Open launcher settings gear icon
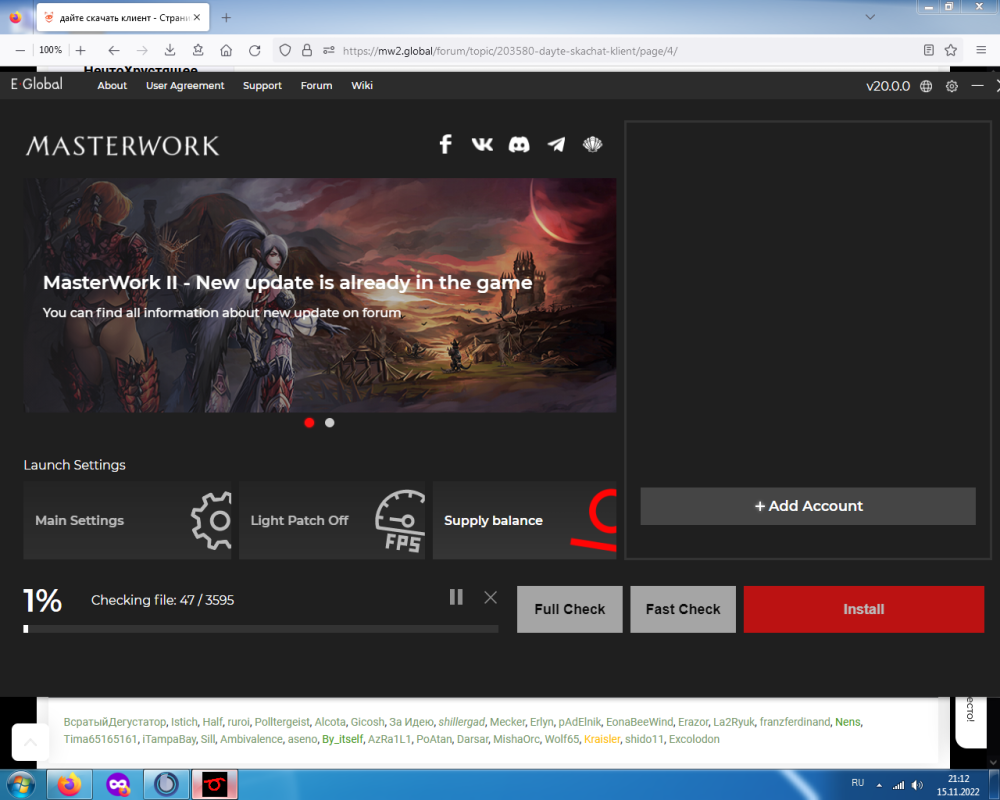 951,86
